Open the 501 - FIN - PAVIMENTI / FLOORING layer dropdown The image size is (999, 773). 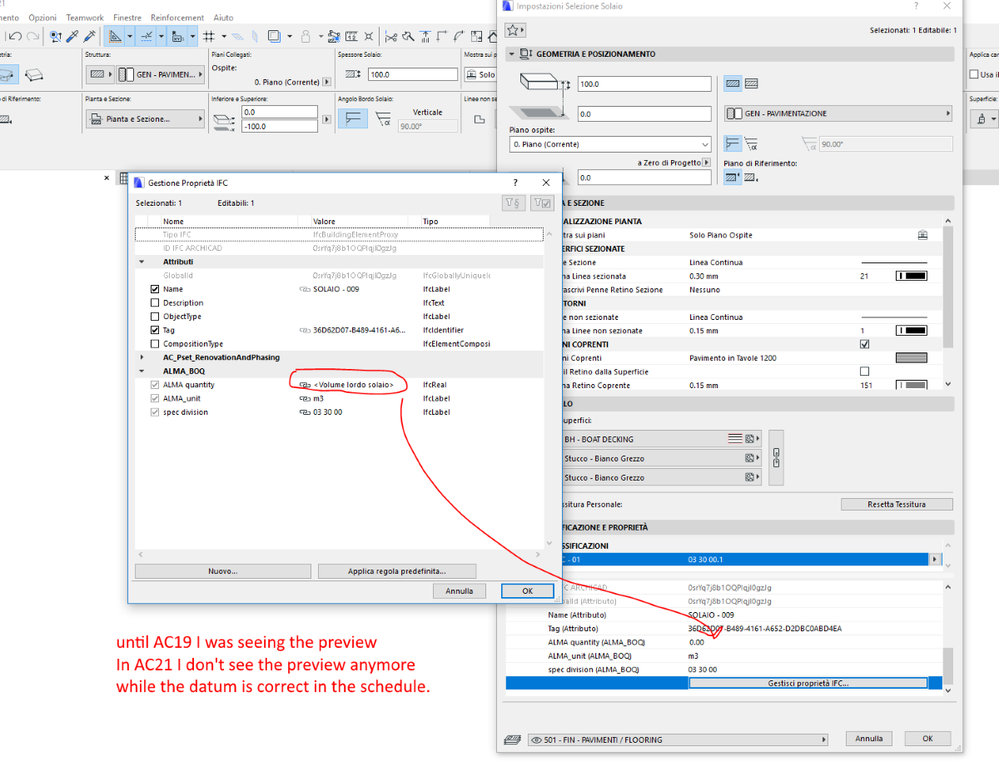[x=678, y=740]
